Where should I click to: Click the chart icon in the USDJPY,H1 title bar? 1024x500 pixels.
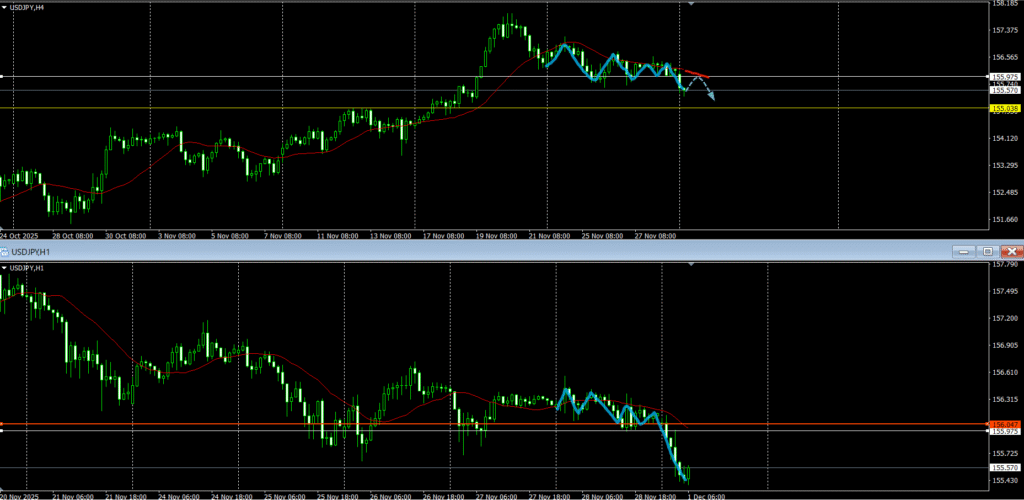pyautogui.click(x=4, y=251)
